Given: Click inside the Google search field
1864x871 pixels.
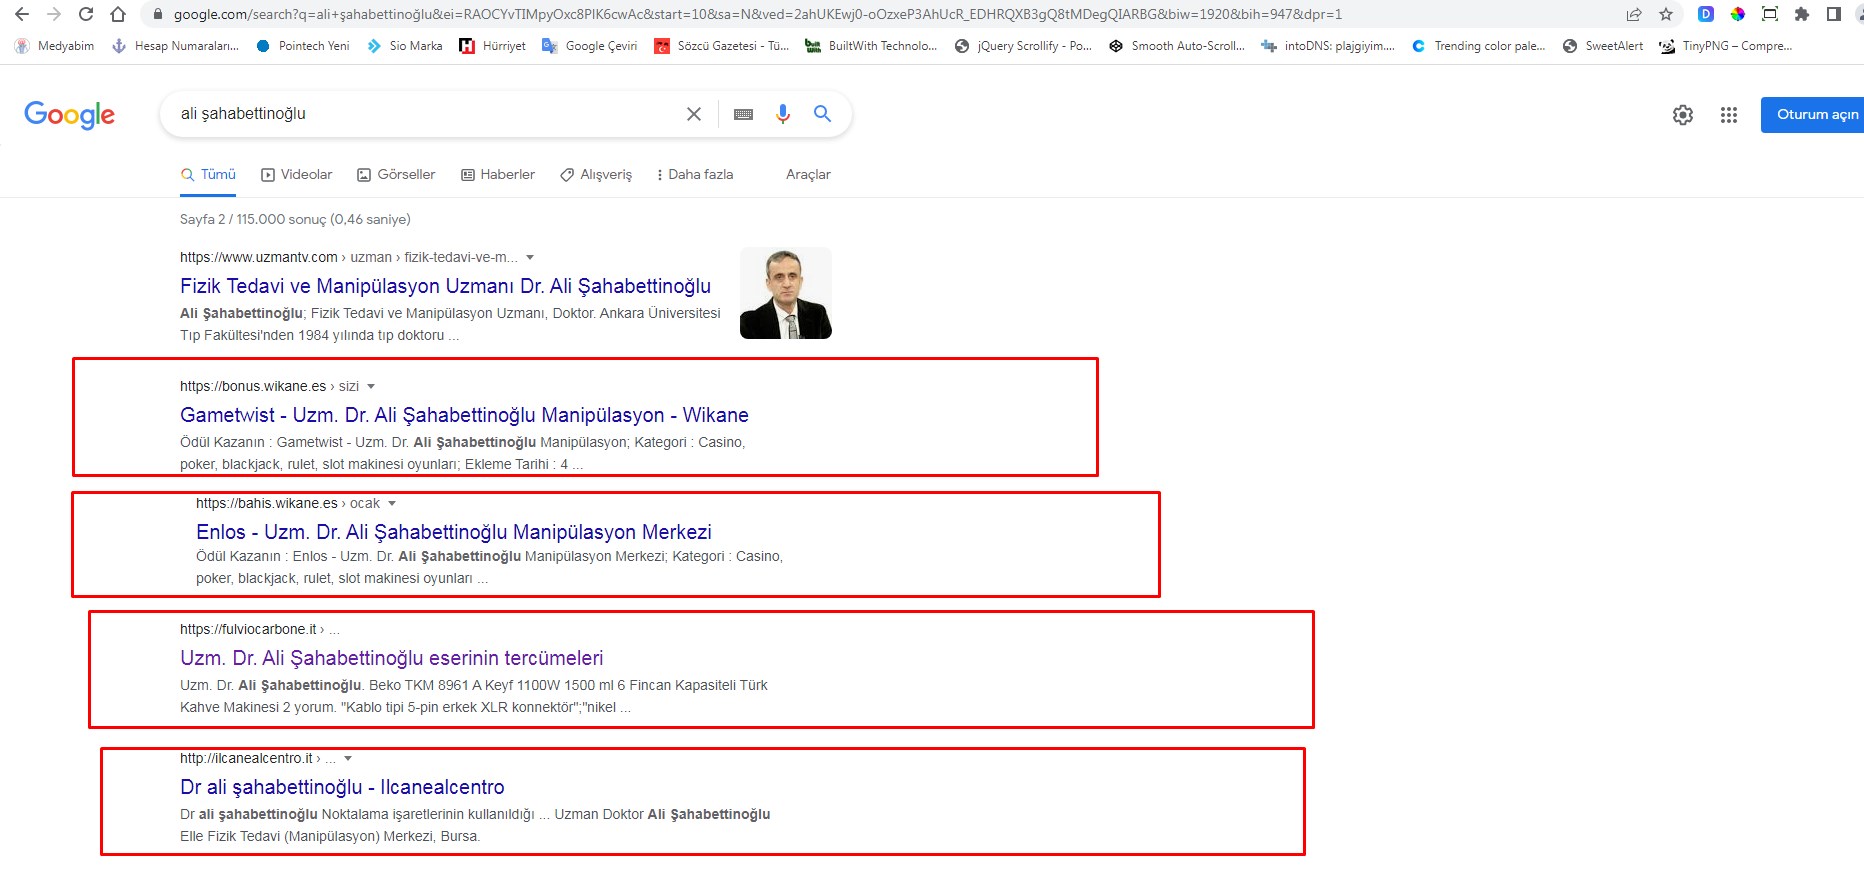Looking at the screenshot, I should (x=420, y=114).
